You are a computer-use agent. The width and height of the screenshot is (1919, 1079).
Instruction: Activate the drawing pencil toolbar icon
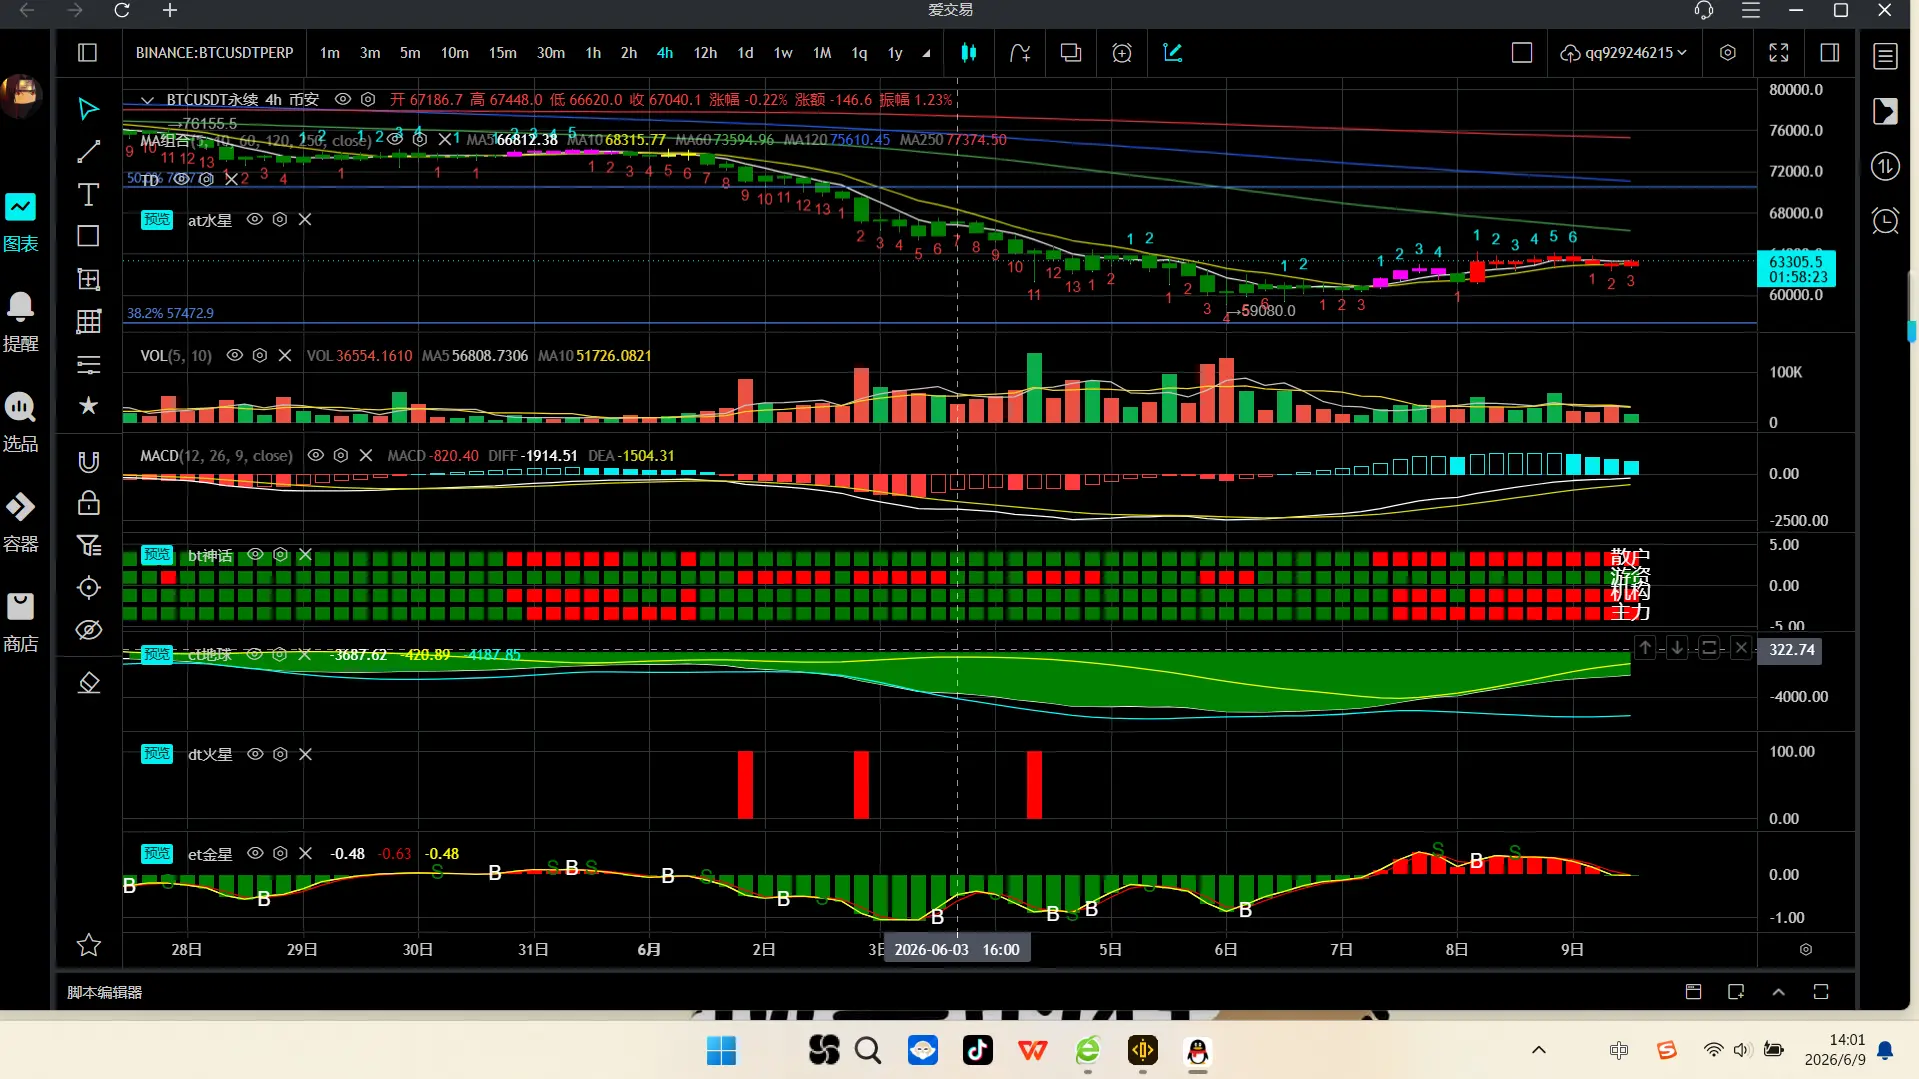(x=1173, y=53)
